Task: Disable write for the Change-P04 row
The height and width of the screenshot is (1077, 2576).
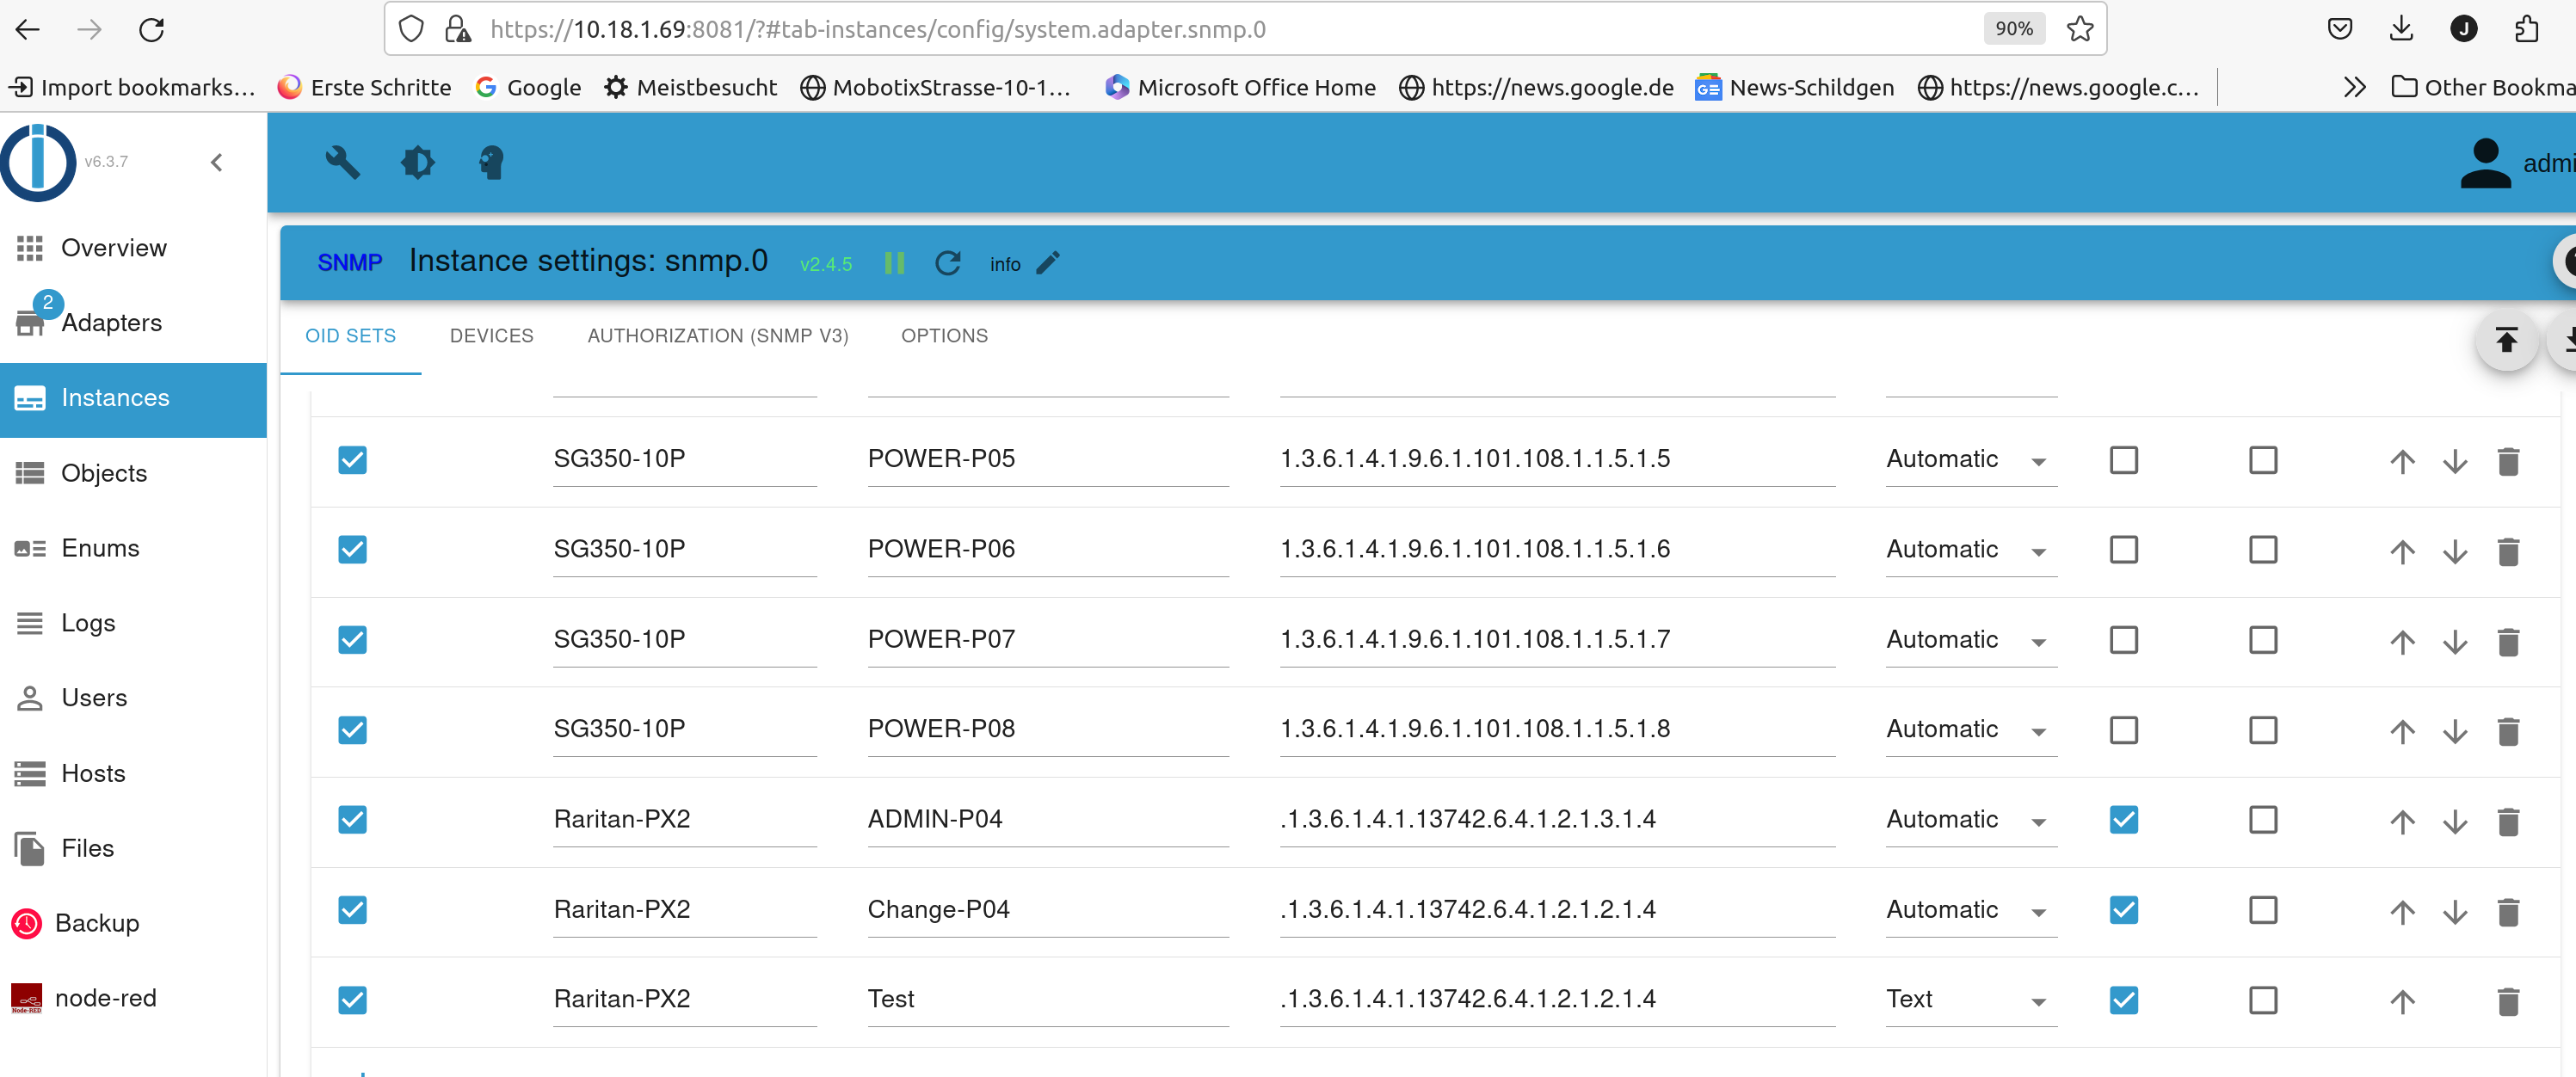Action: [2123, 910]
